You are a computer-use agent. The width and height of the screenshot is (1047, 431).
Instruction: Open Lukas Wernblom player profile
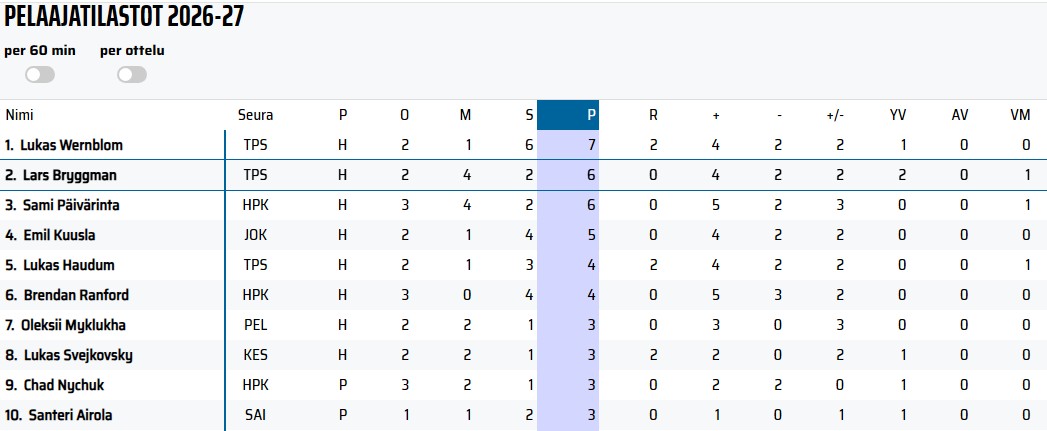[x=71, y=145]
